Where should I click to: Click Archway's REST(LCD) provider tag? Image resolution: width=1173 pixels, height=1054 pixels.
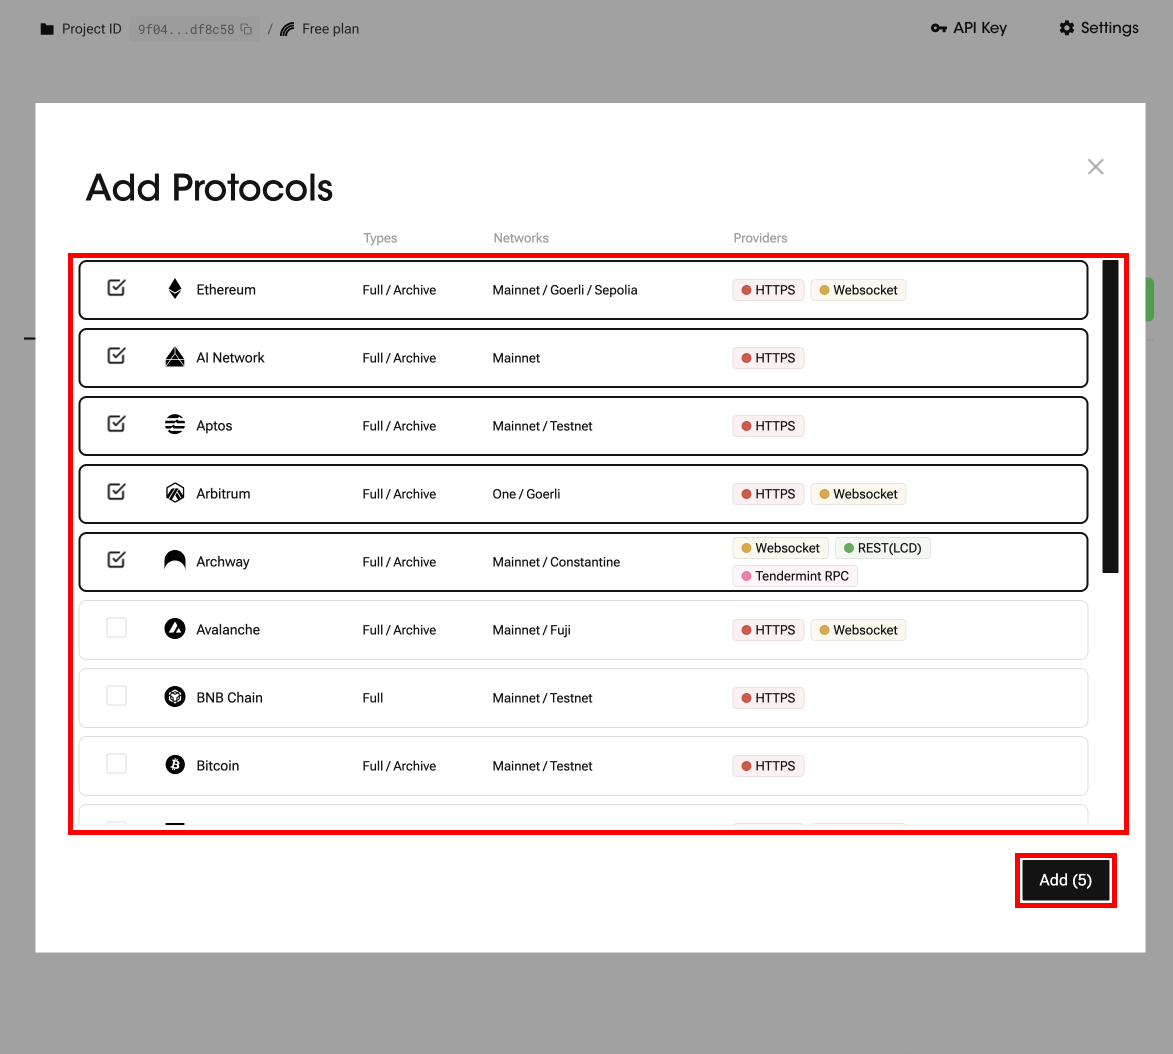click(x=883, y=548)
